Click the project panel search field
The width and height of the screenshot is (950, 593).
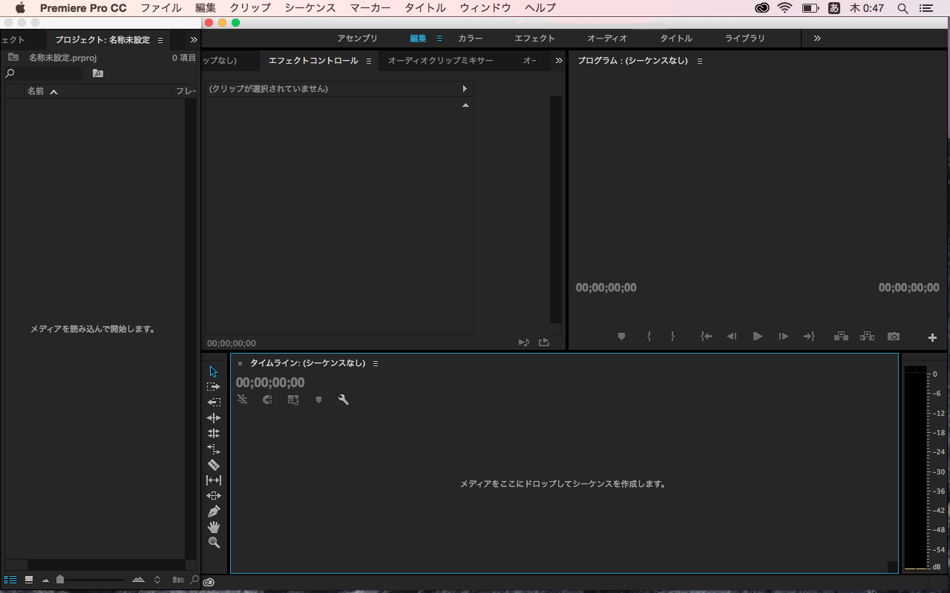(x=50, y=73)
